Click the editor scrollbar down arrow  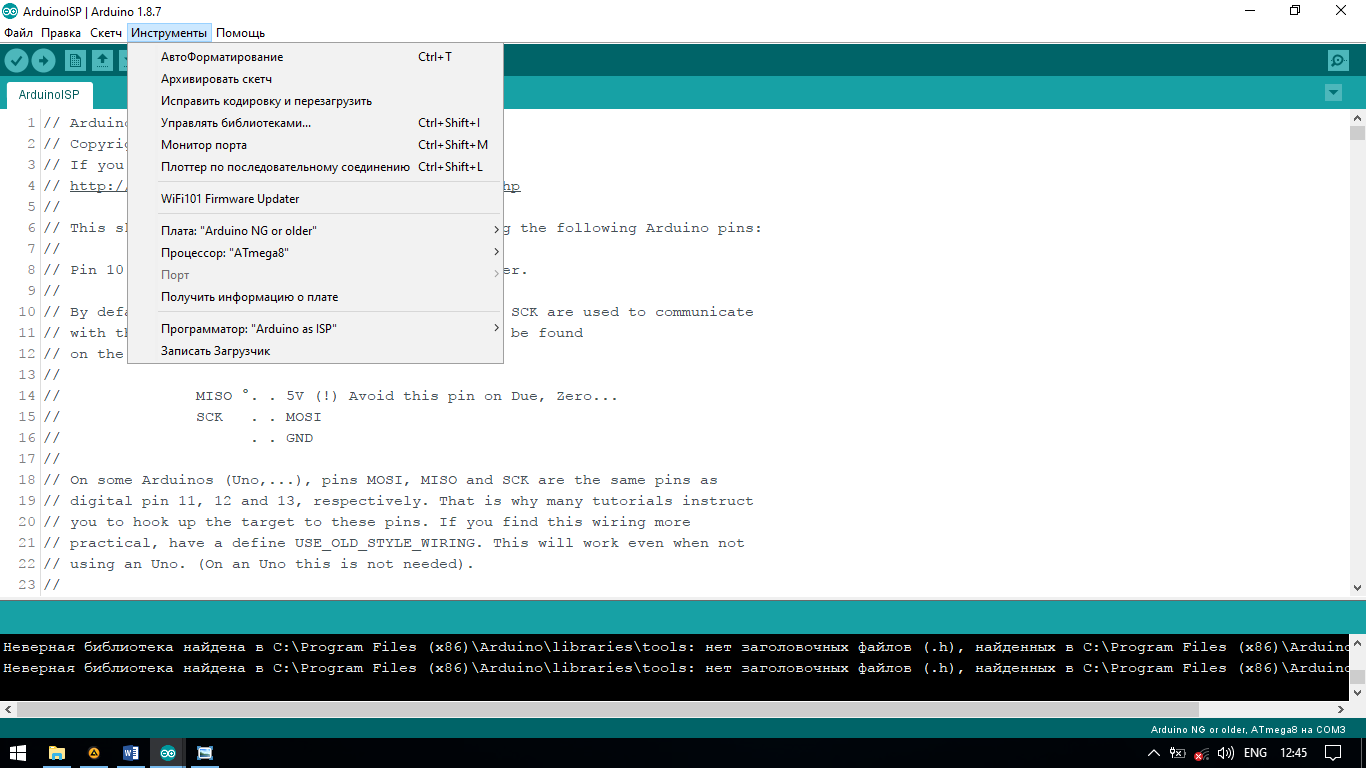coord(1357,588)
